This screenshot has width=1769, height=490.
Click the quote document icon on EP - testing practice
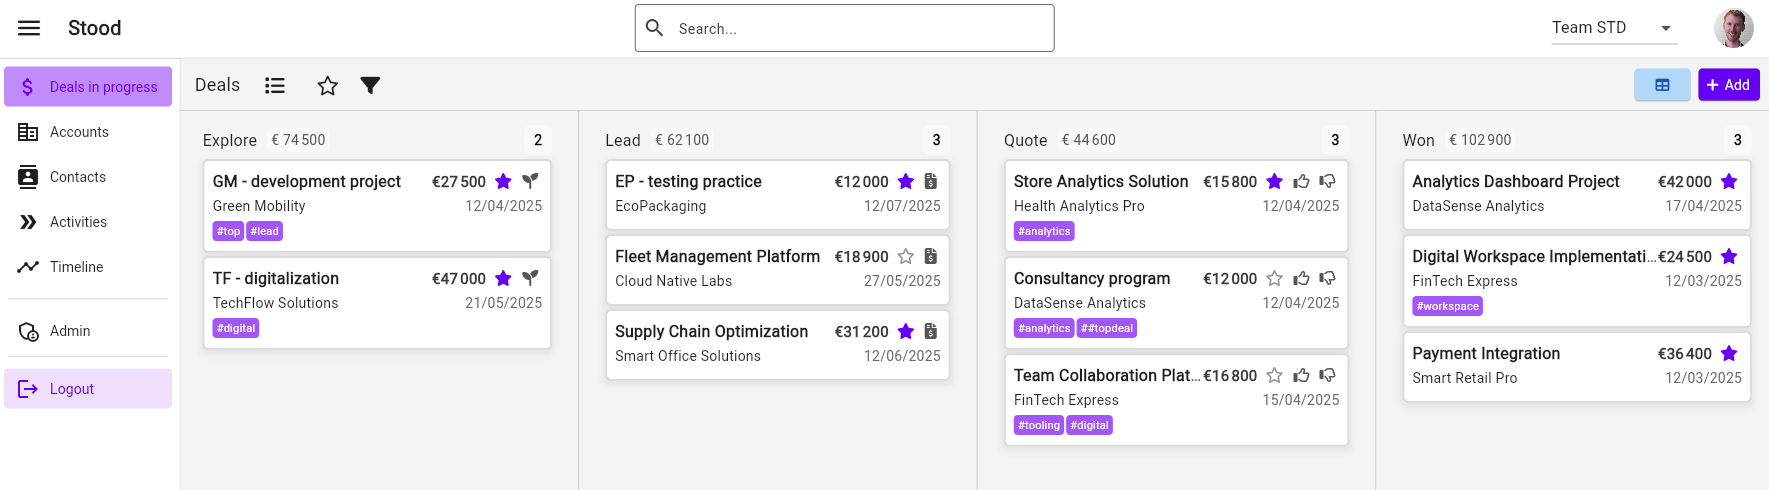930,181
